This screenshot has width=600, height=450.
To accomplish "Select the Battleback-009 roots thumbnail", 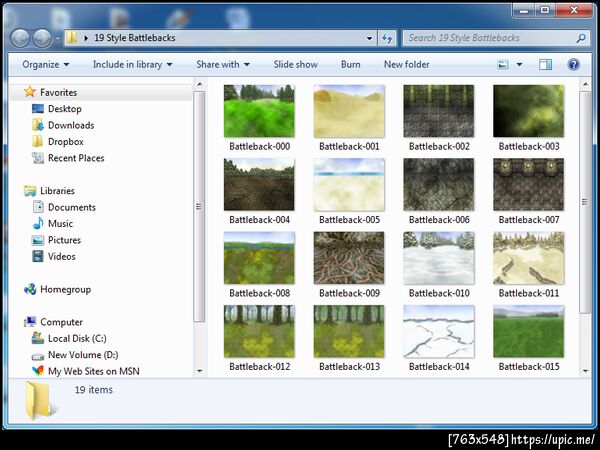I will (349, 258).
